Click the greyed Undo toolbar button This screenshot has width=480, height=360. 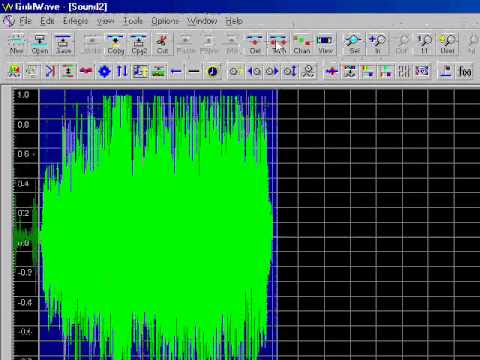(91, 44)
